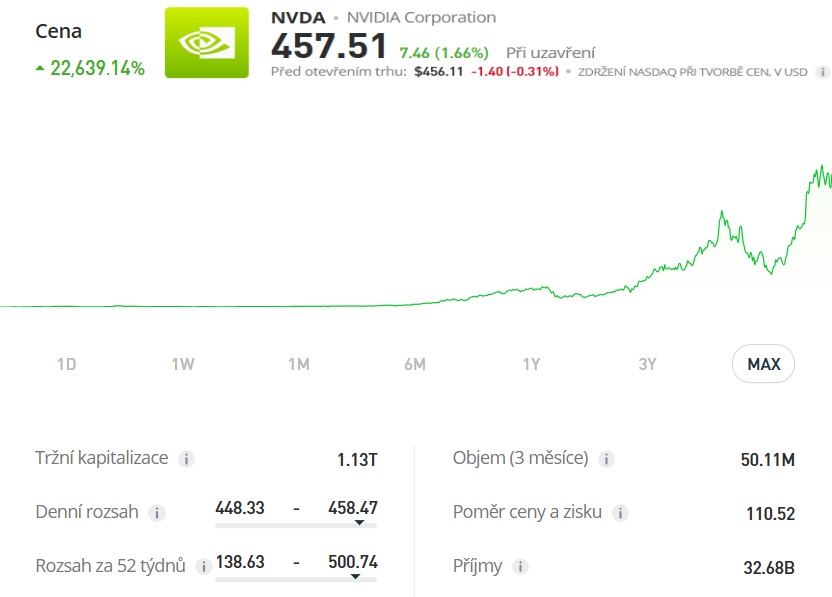Open the NVIDIA Corporation company name
The width and height of the screenshot is (832, 597).
419,17
